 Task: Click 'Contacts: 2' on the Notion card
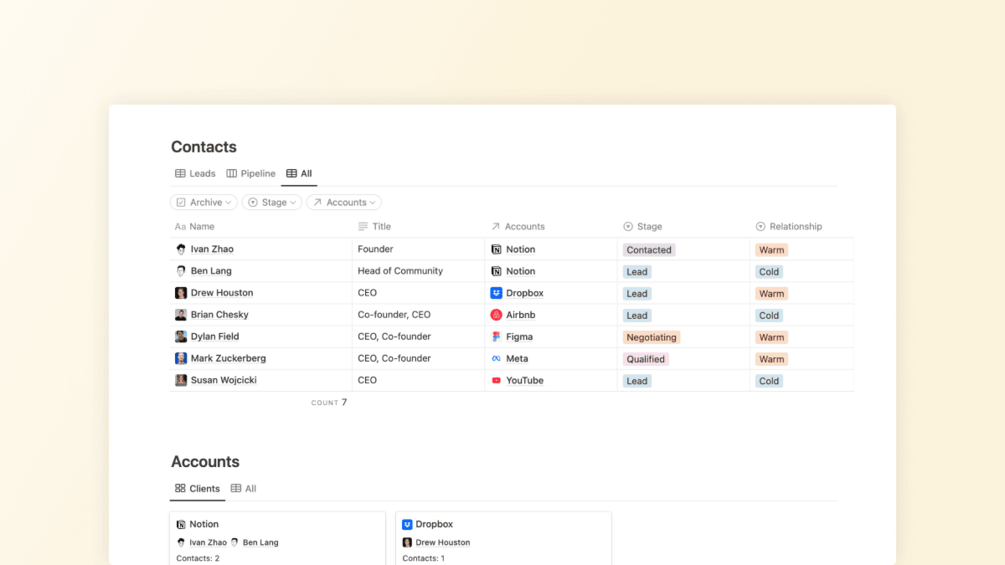click(x=198, y=558)
